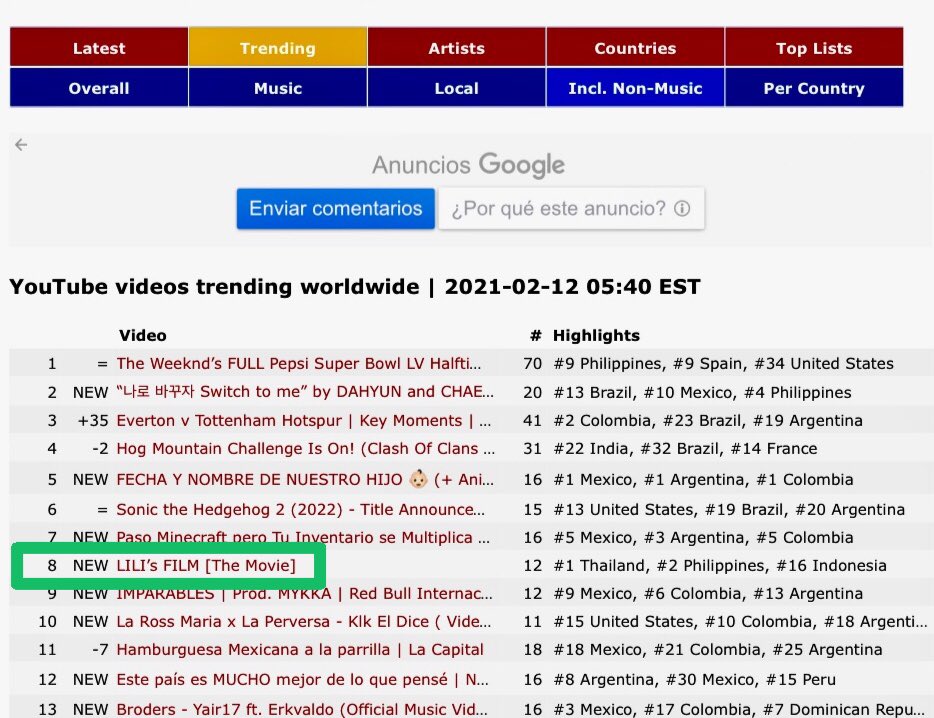Click highlights '#18 Mexico, #21 Colombia, #25 Argentina'

pyautogui.click(x=718, y=649)
